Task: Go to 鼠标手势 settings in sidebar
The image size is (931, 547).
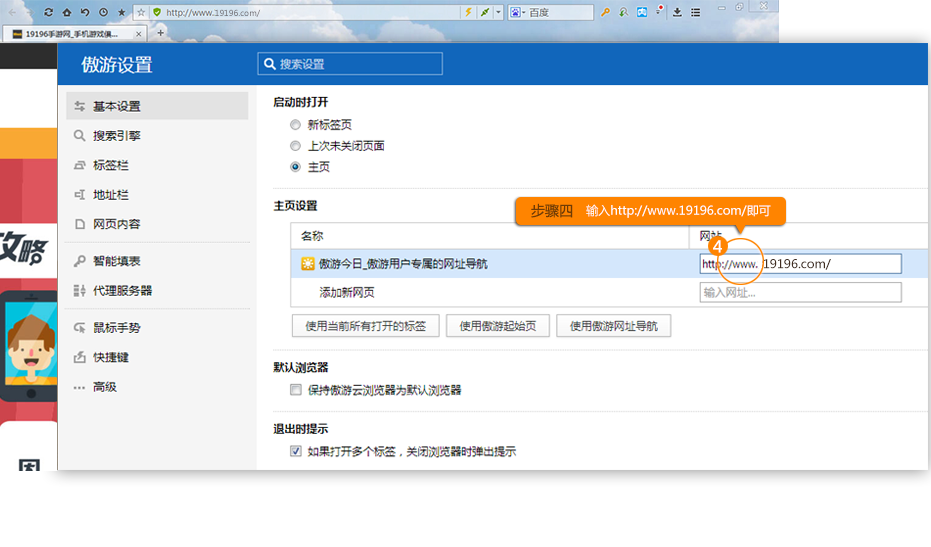Action: pos(116,328)
